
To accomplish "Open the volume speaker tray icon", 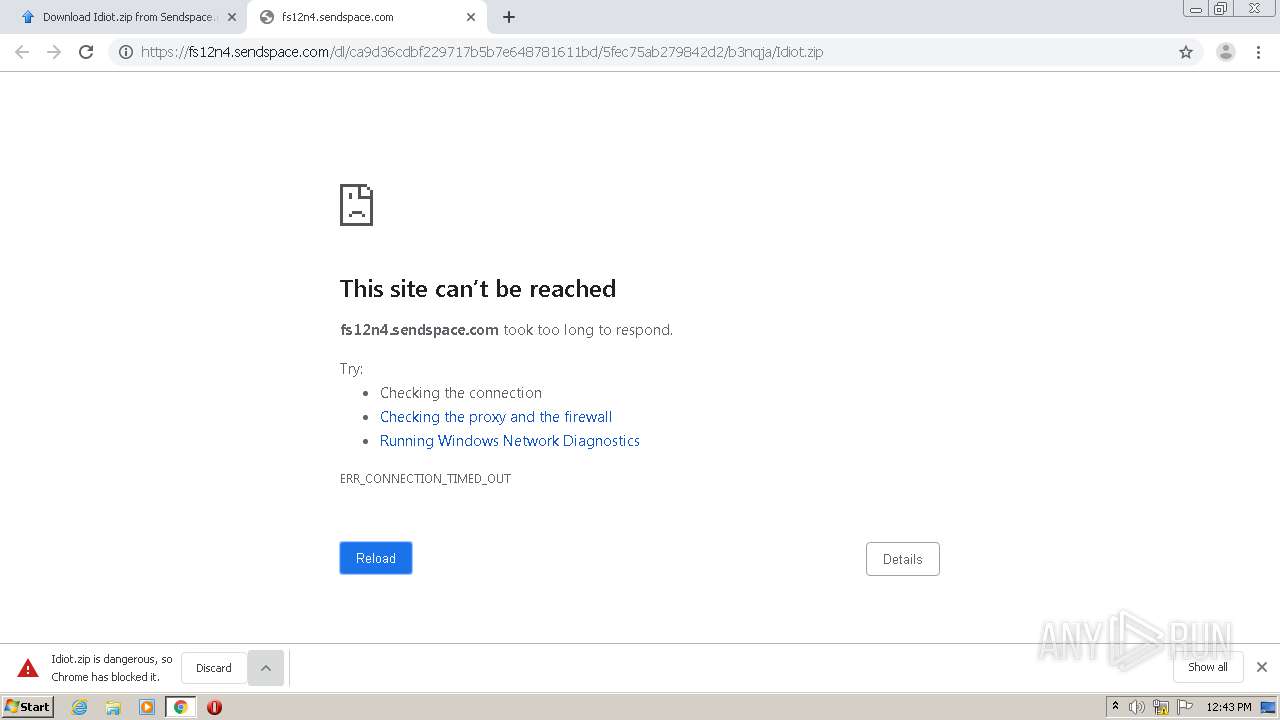I will click(1137, 707).
